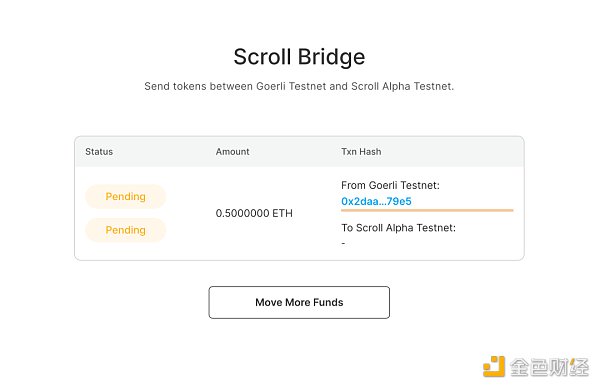Click the From Goerli Testnet label
600x388 pixels.
390,186
